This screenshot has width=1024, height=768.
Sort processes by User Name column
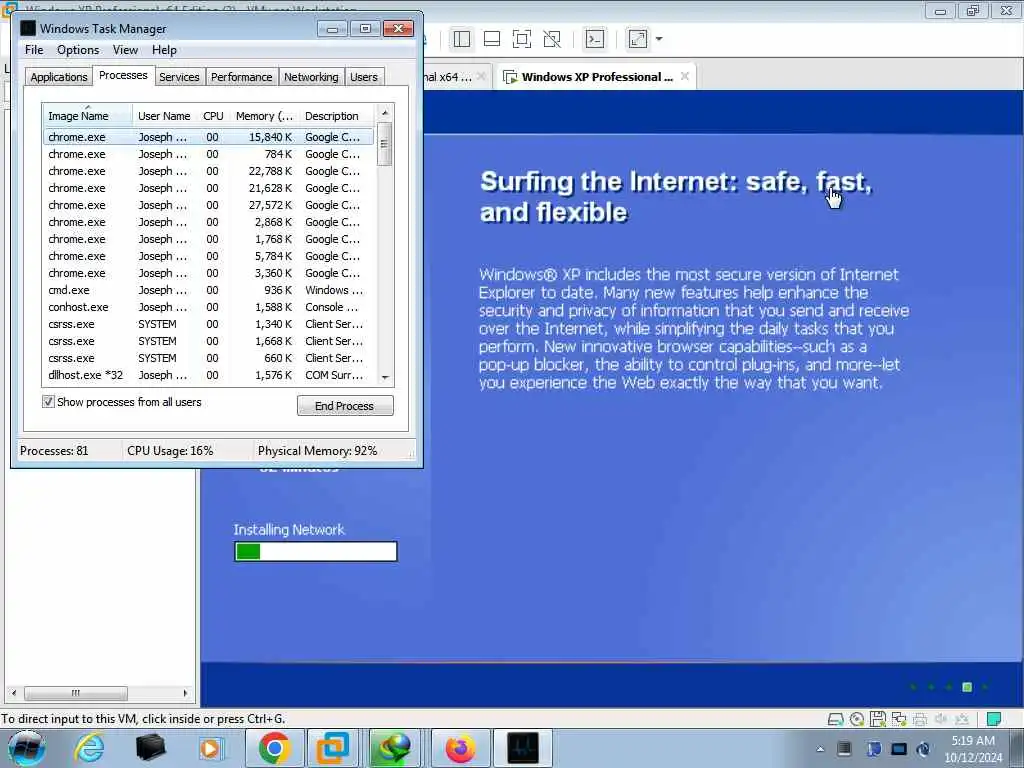(165, 116)
